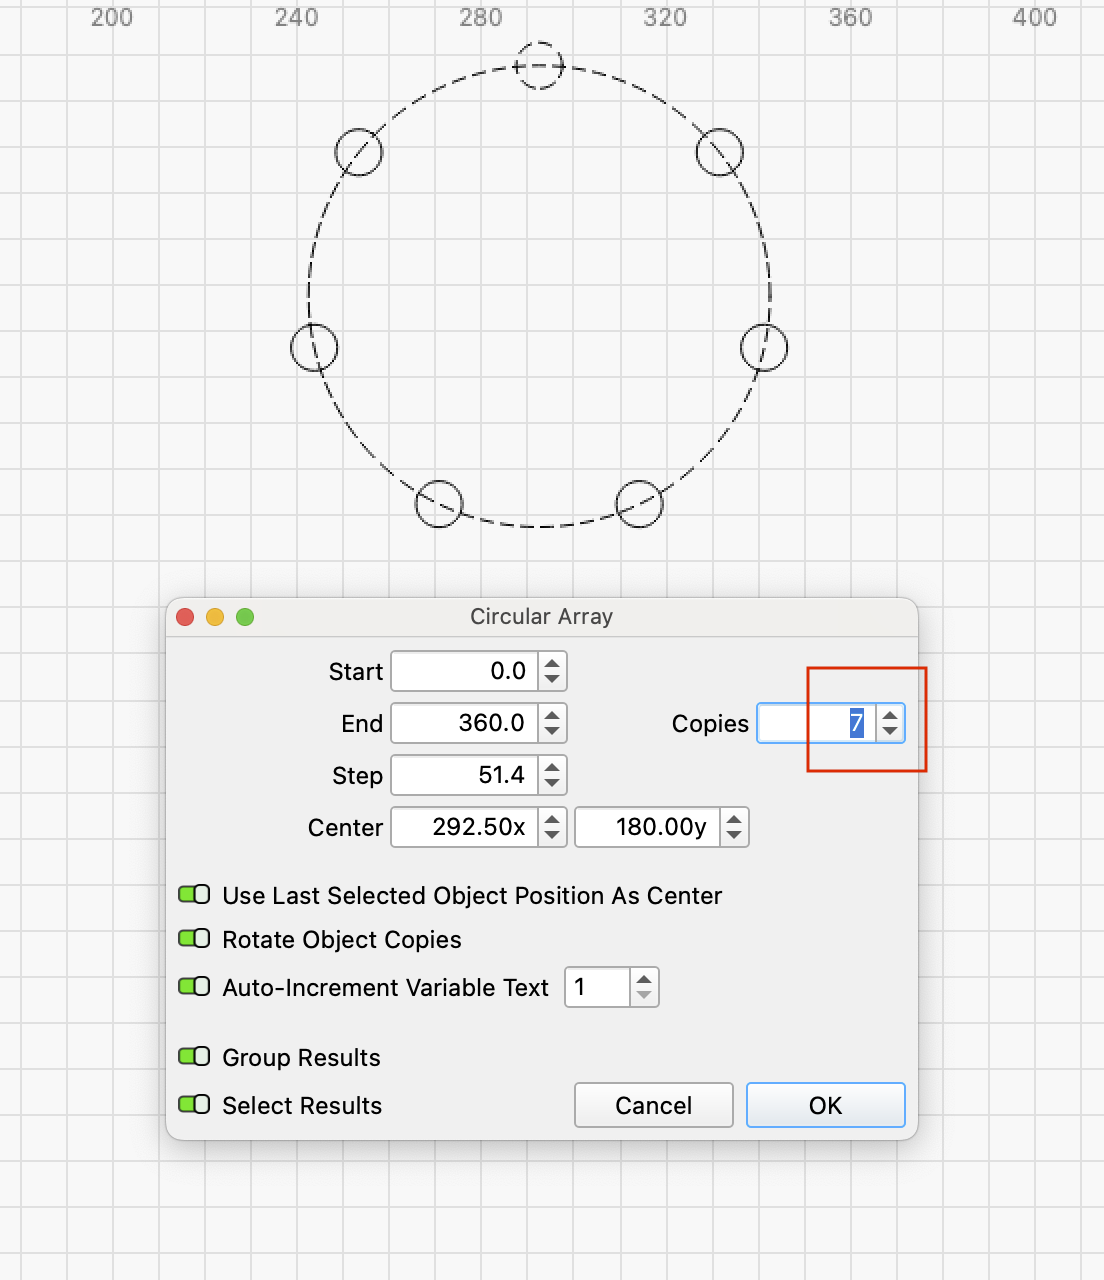Turn off Group Results toggle
This screenshot has width=1104, height=1280.
194,1056
